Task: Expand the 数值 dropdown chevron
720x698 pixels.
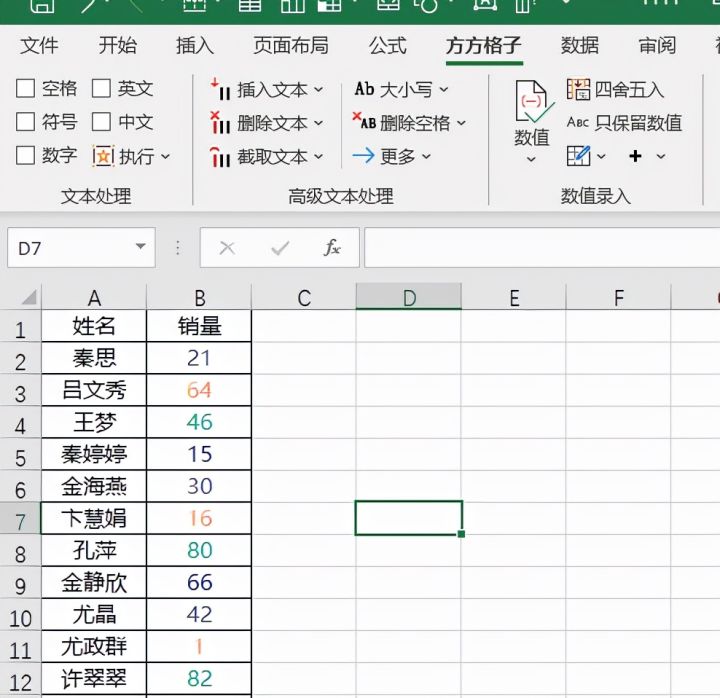Action: coord(531,159)
